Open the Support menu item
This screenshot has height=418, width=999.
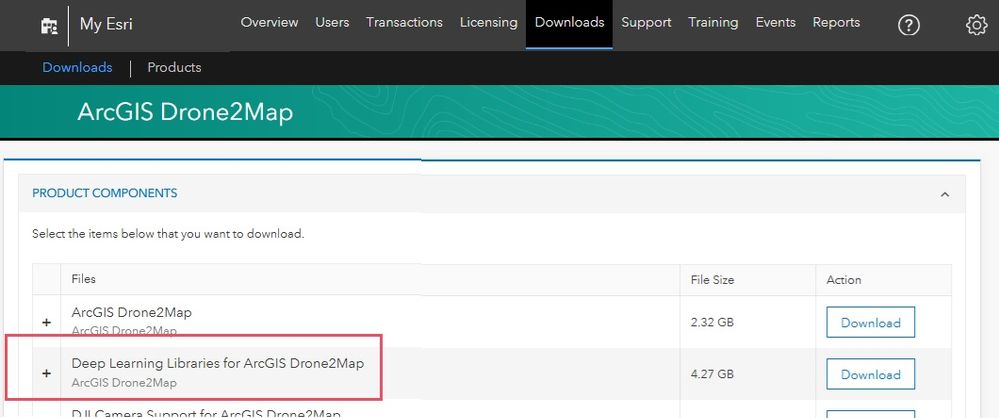[646, 22]
